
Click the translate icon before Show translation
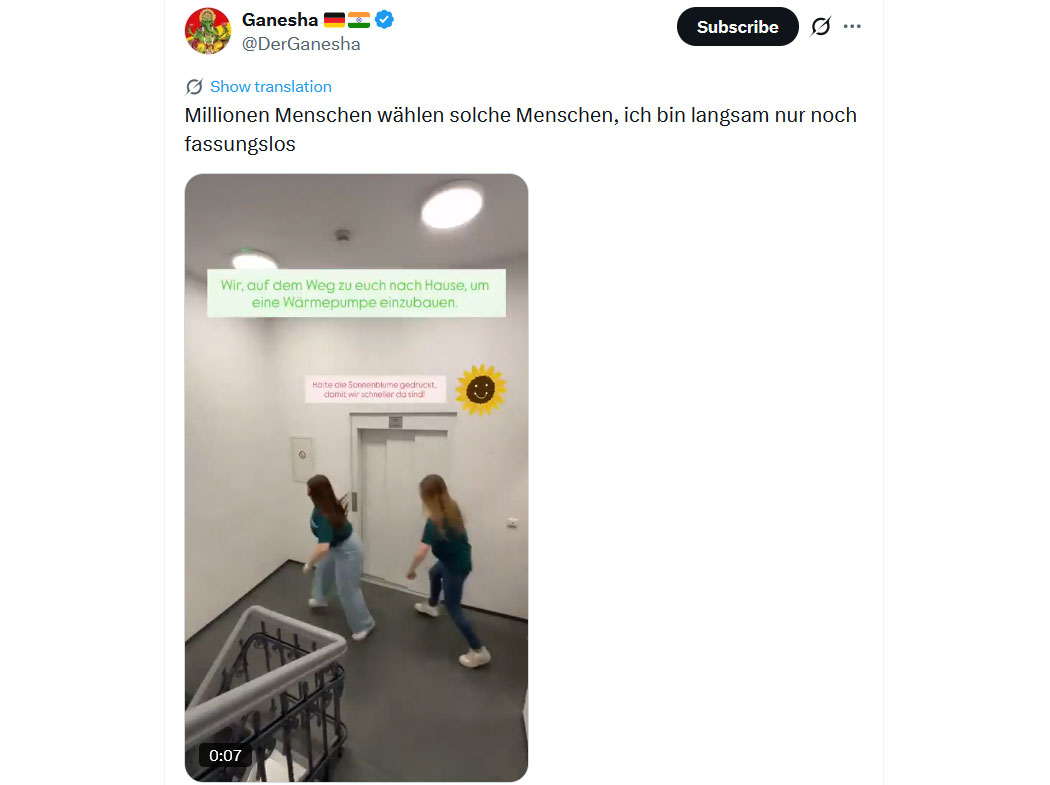coord(194,87)
